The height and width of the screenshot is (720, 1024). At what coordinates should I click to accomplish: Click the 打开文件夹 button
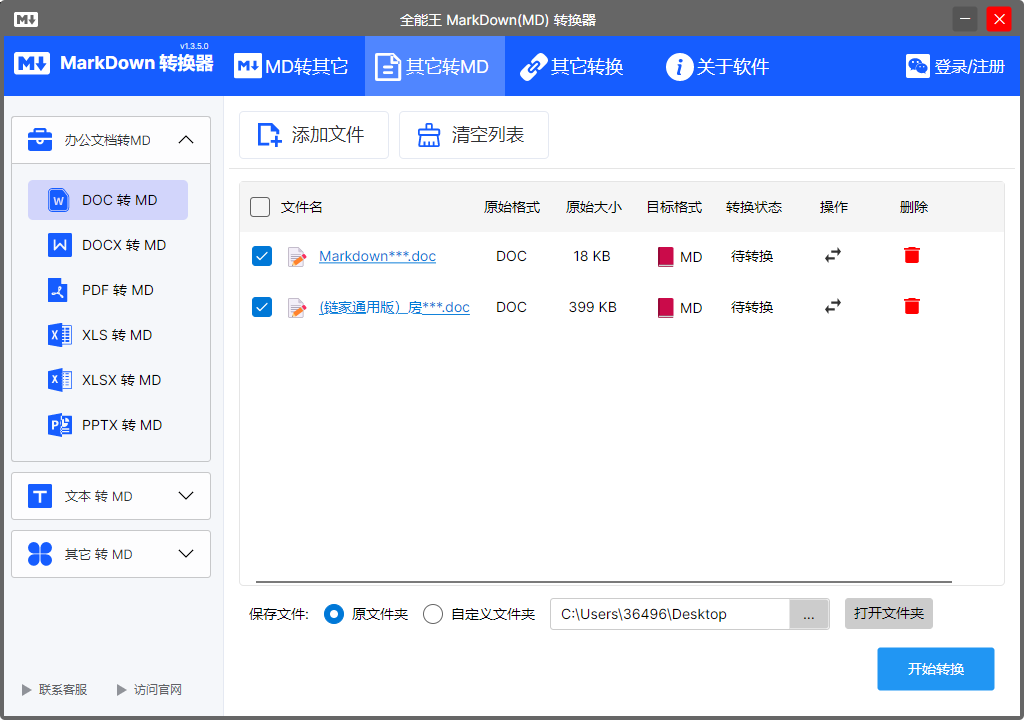click(x=889, y=614)
